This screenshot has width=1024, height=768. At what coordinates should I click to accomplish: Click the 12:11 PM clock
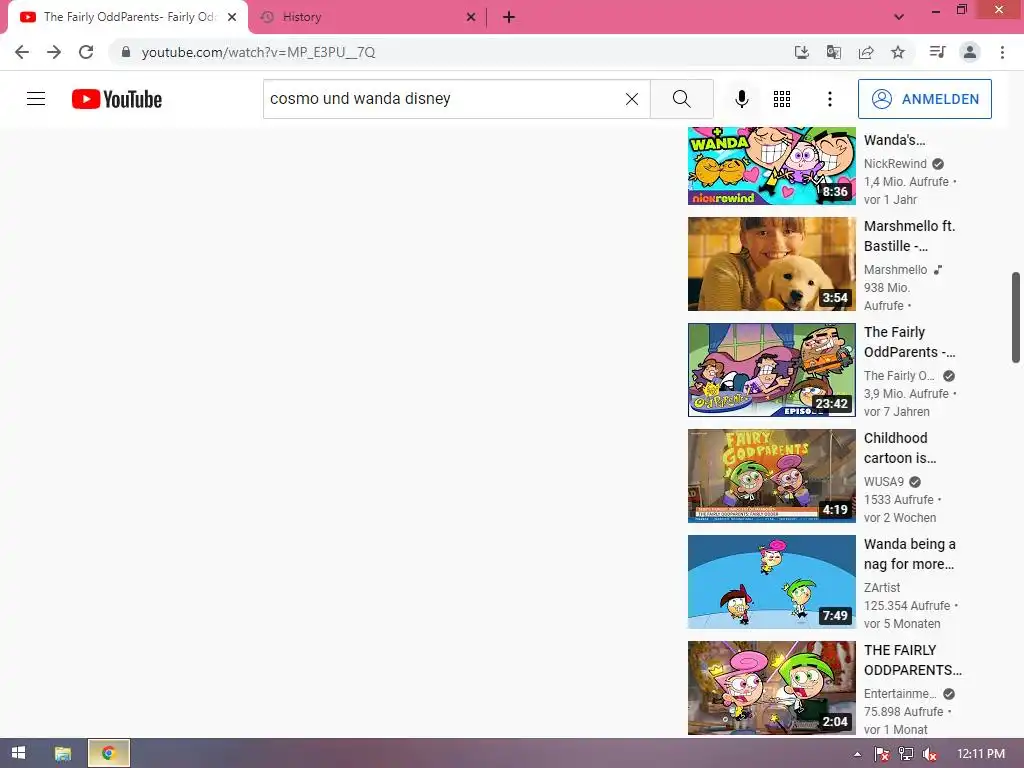(x=981, y=754)
